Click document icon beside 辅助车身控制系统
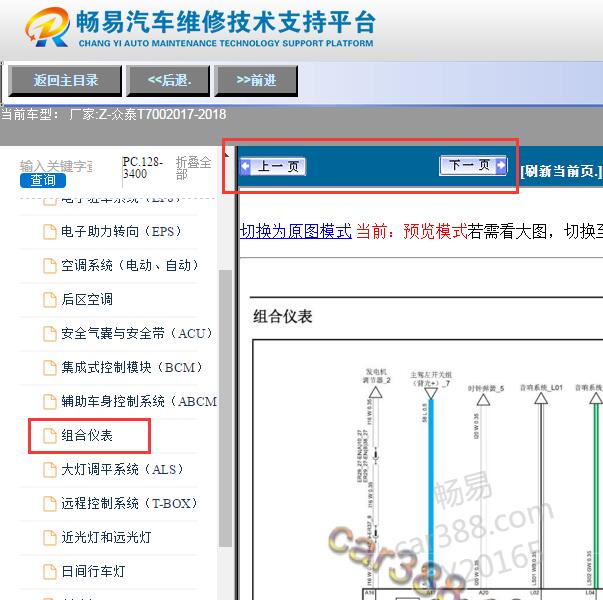Viewport: 603px width, 600px height. [50, 401]
